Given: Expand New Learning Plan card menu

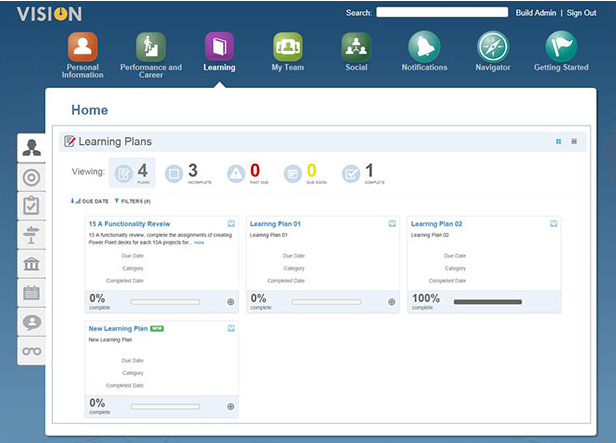Looking at the screenshot, I should (231, 328).
